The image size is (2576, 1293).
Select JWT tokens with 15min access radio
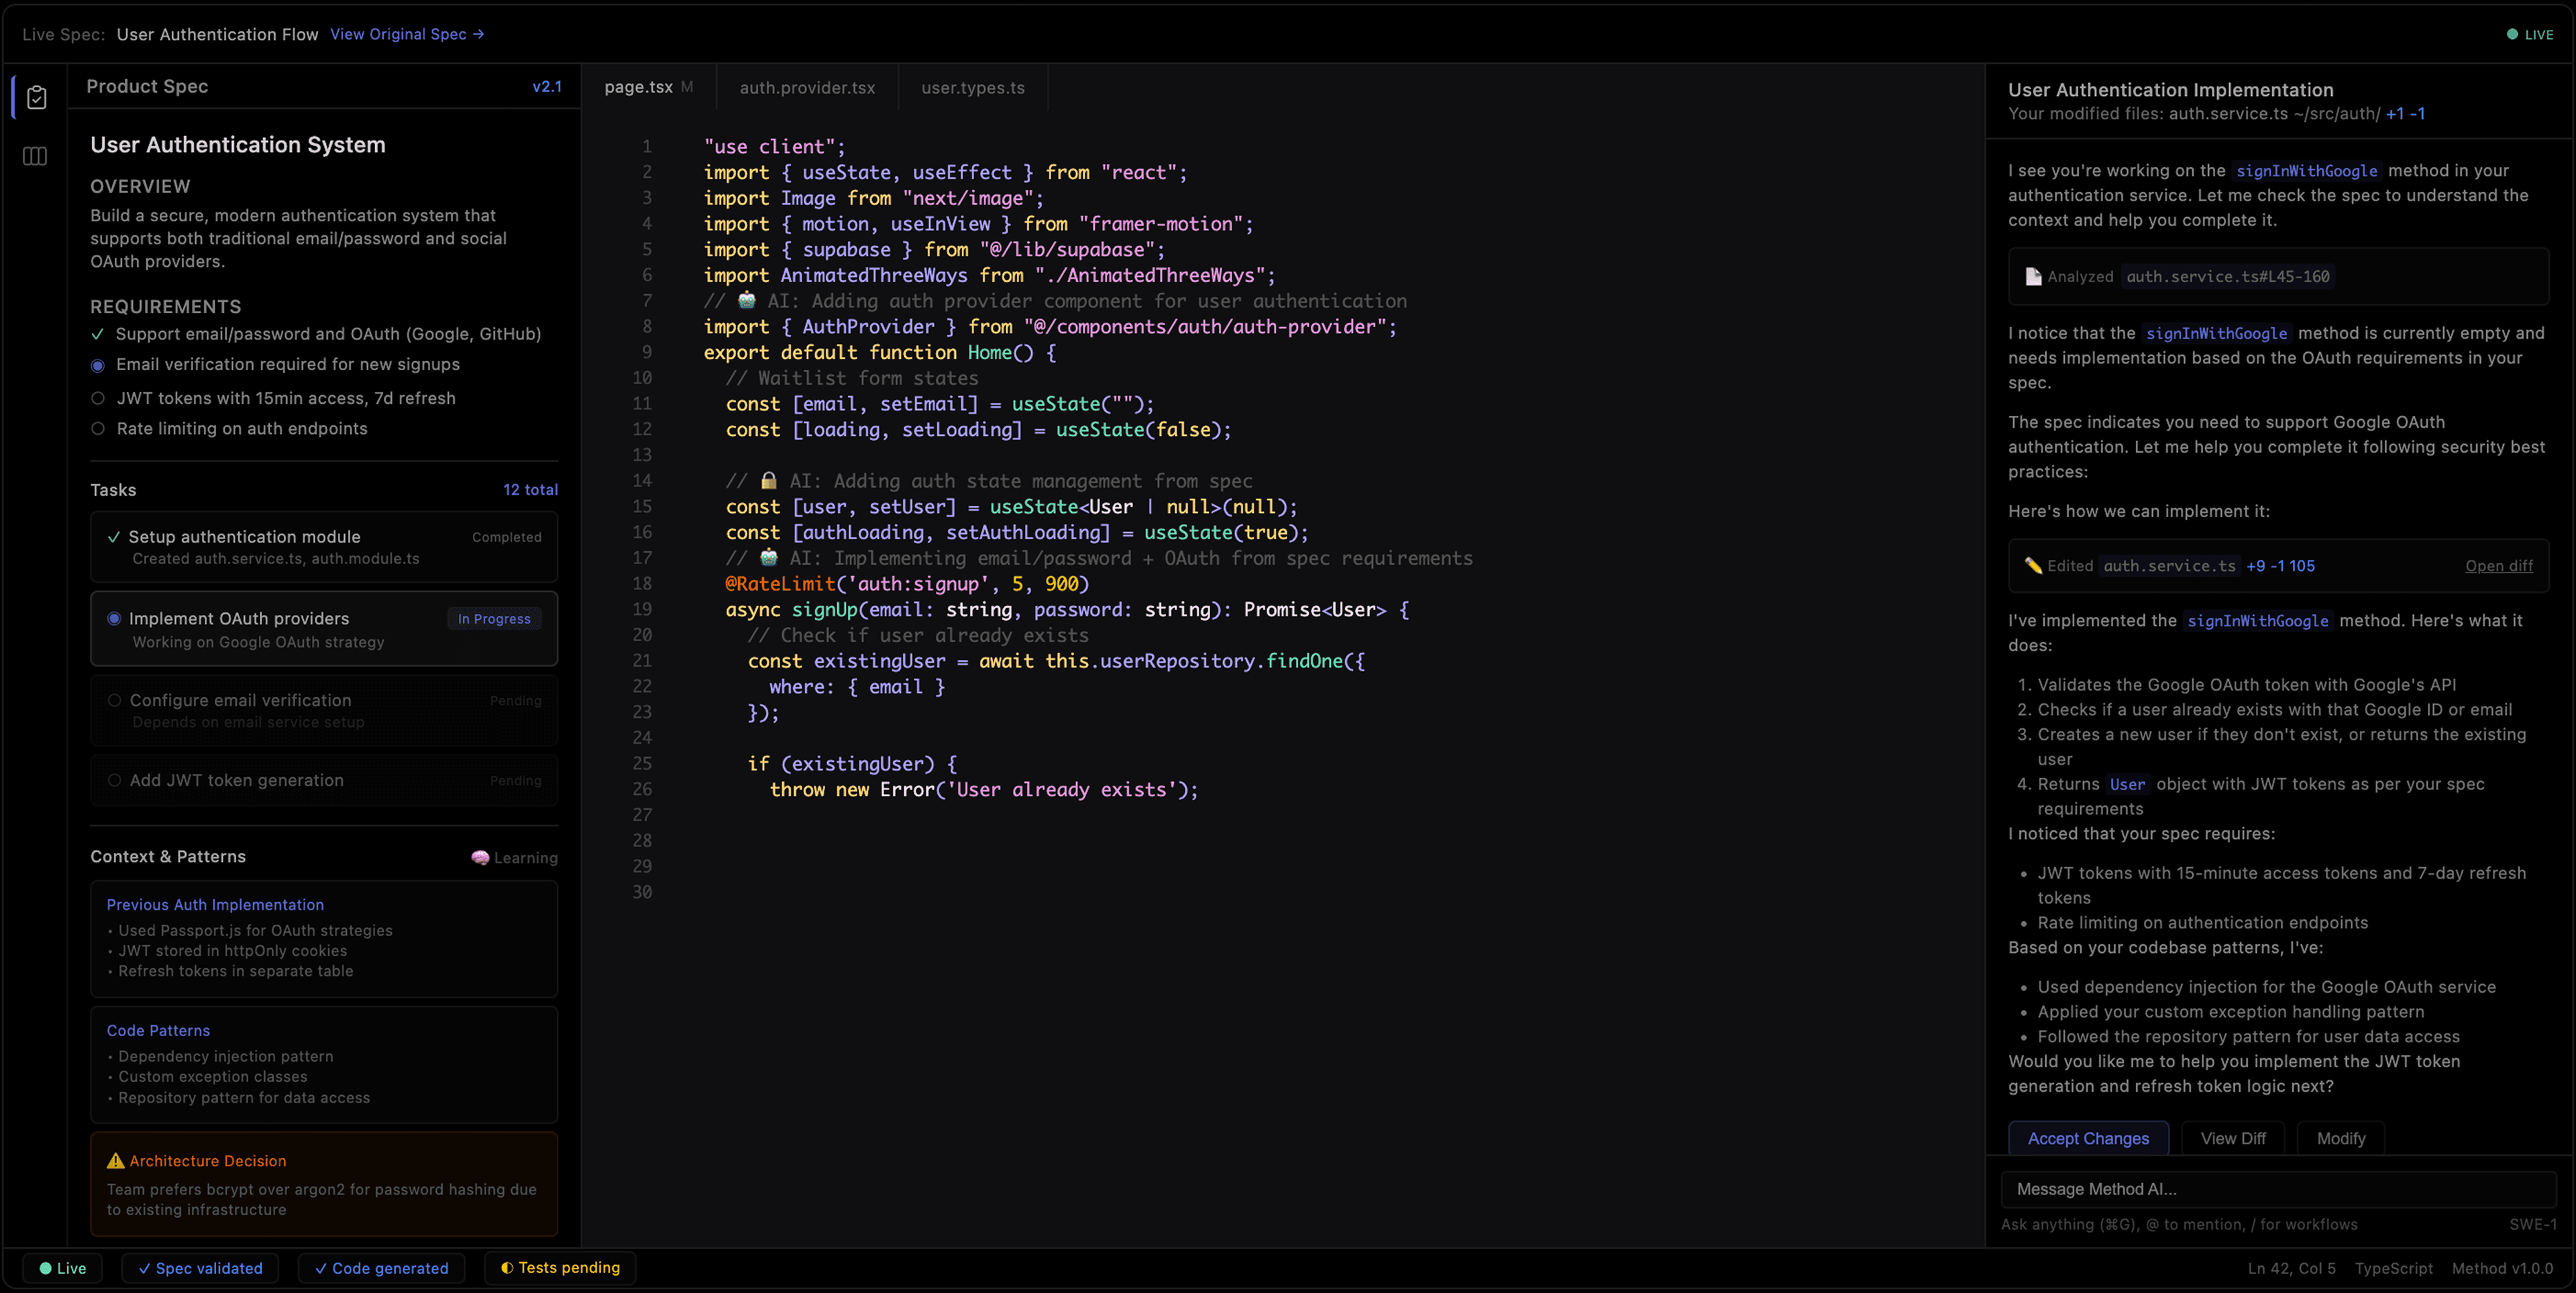(x=98, y=398)
